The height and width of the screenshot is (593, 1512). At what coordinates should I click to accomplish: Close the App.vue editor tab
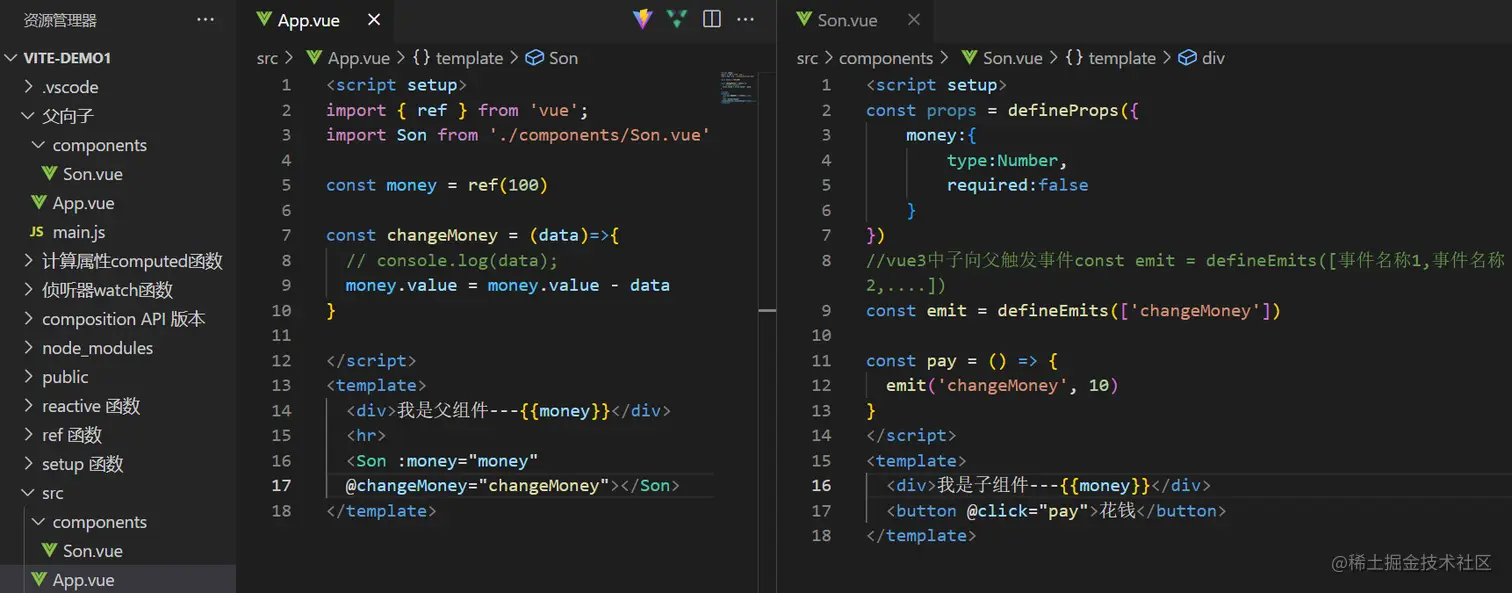374,20
